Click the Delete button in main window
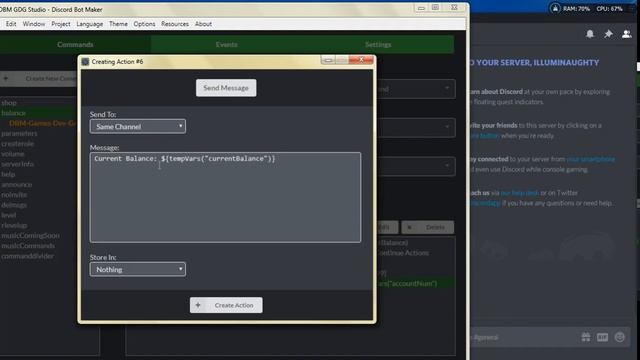640x360 pixels. click(427, 227)
